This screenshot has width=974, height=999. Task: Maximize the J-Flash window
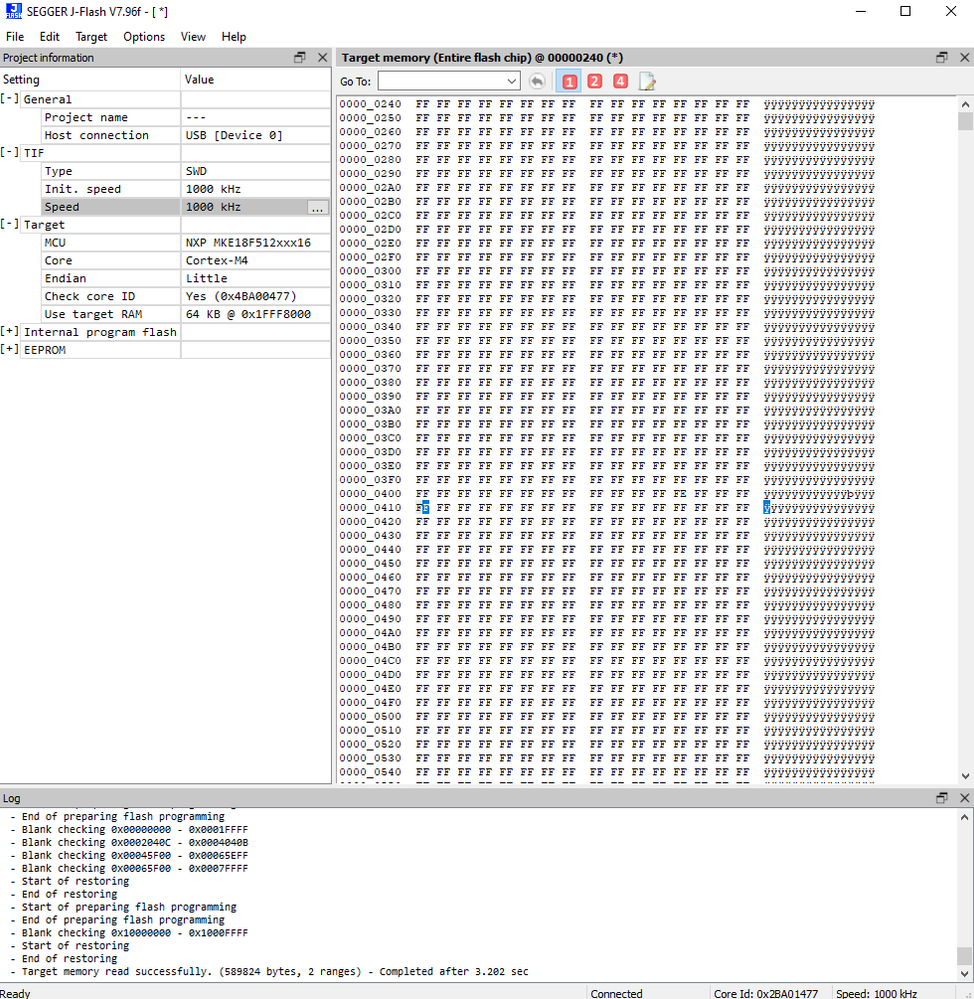coord(905,11)
